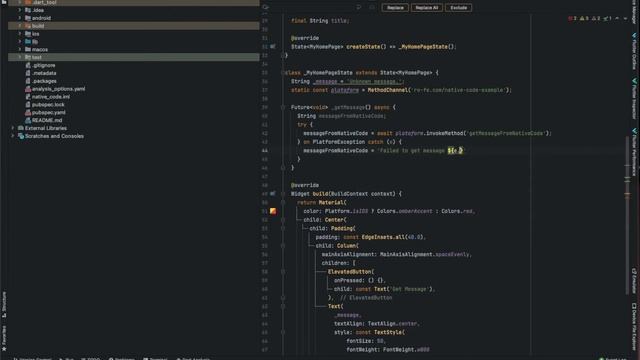640x360 pixels.
Task: Select the .packages file
Action: coord(44,81)
